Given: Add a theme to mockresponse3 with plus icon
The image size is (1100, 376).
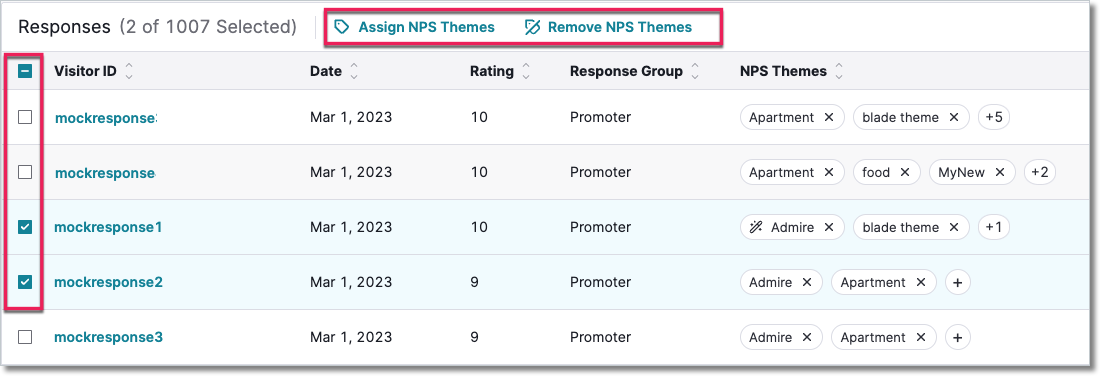Looking at the screenshot, I should [x=958, y=337].
